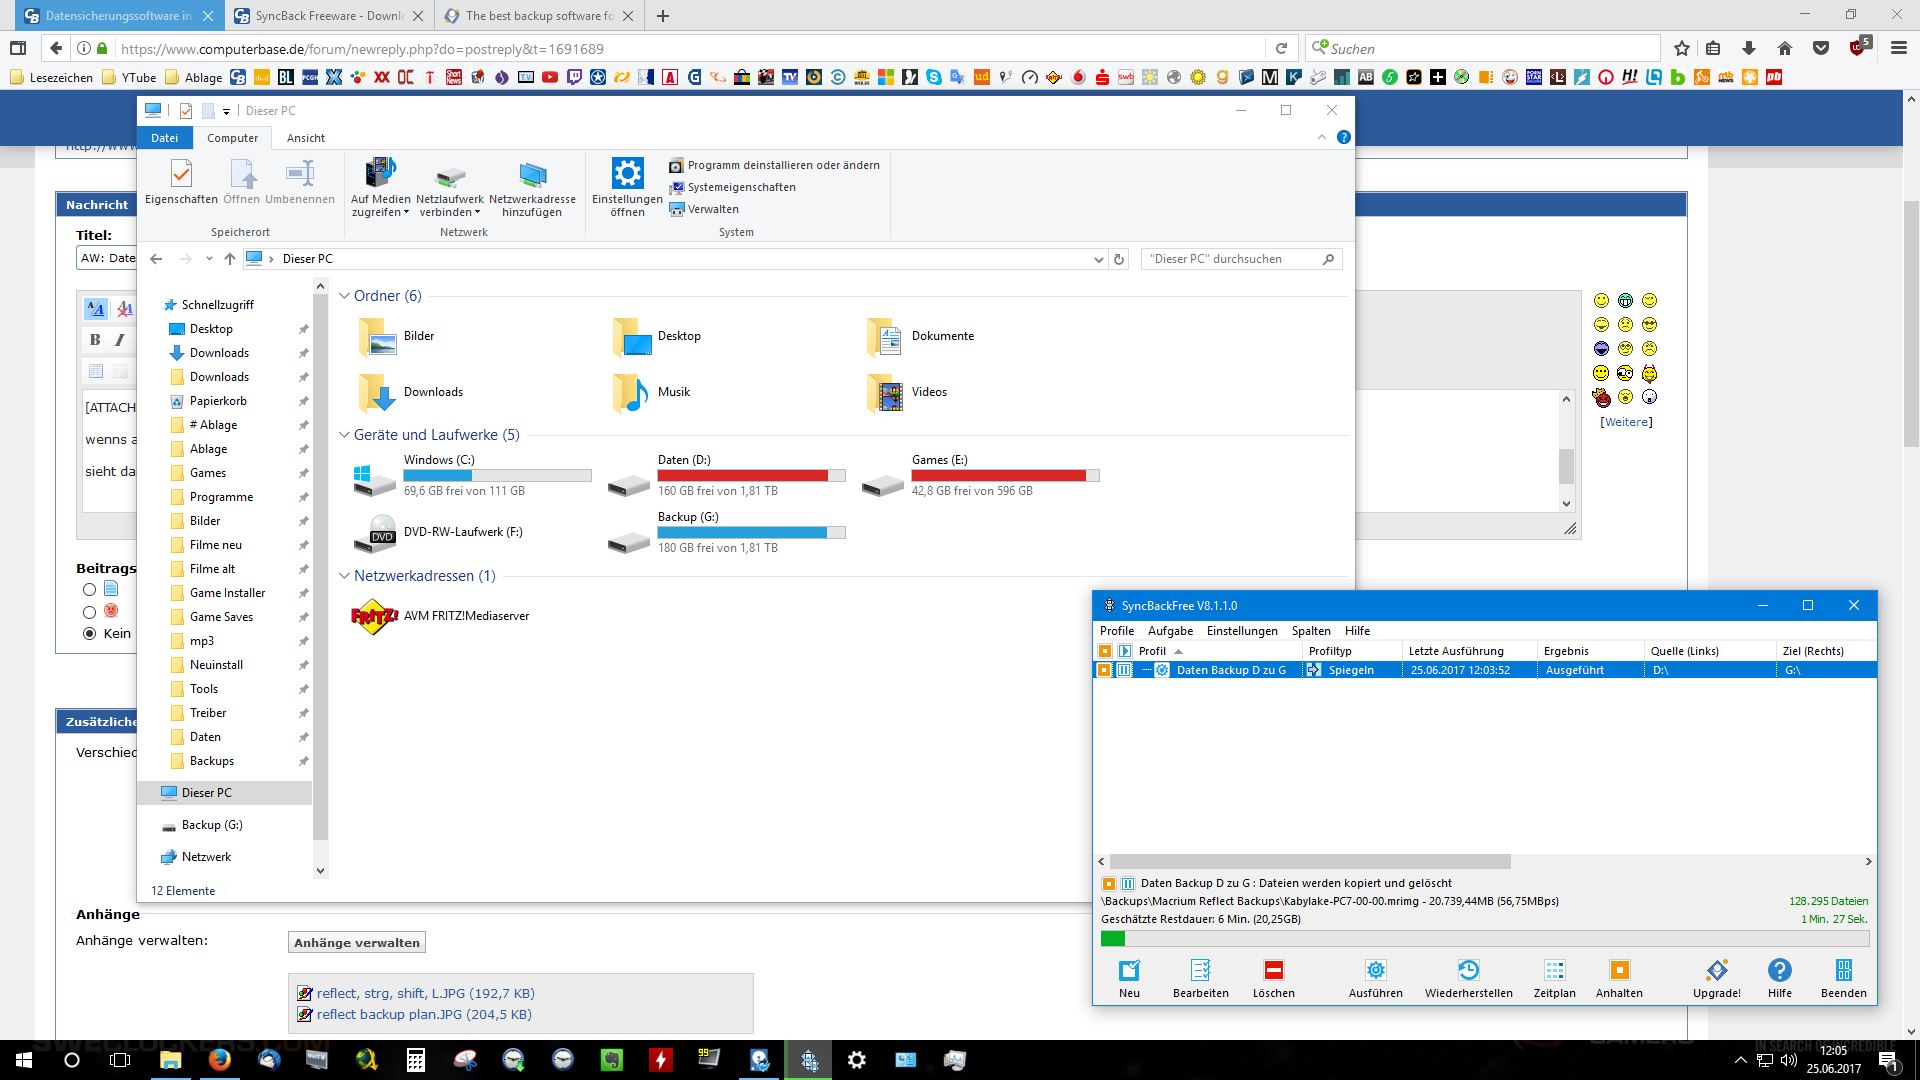This screenshot has height=1080, width=1920.
Task: Click the Anhänge verwalten button
Action: point(356,942)
